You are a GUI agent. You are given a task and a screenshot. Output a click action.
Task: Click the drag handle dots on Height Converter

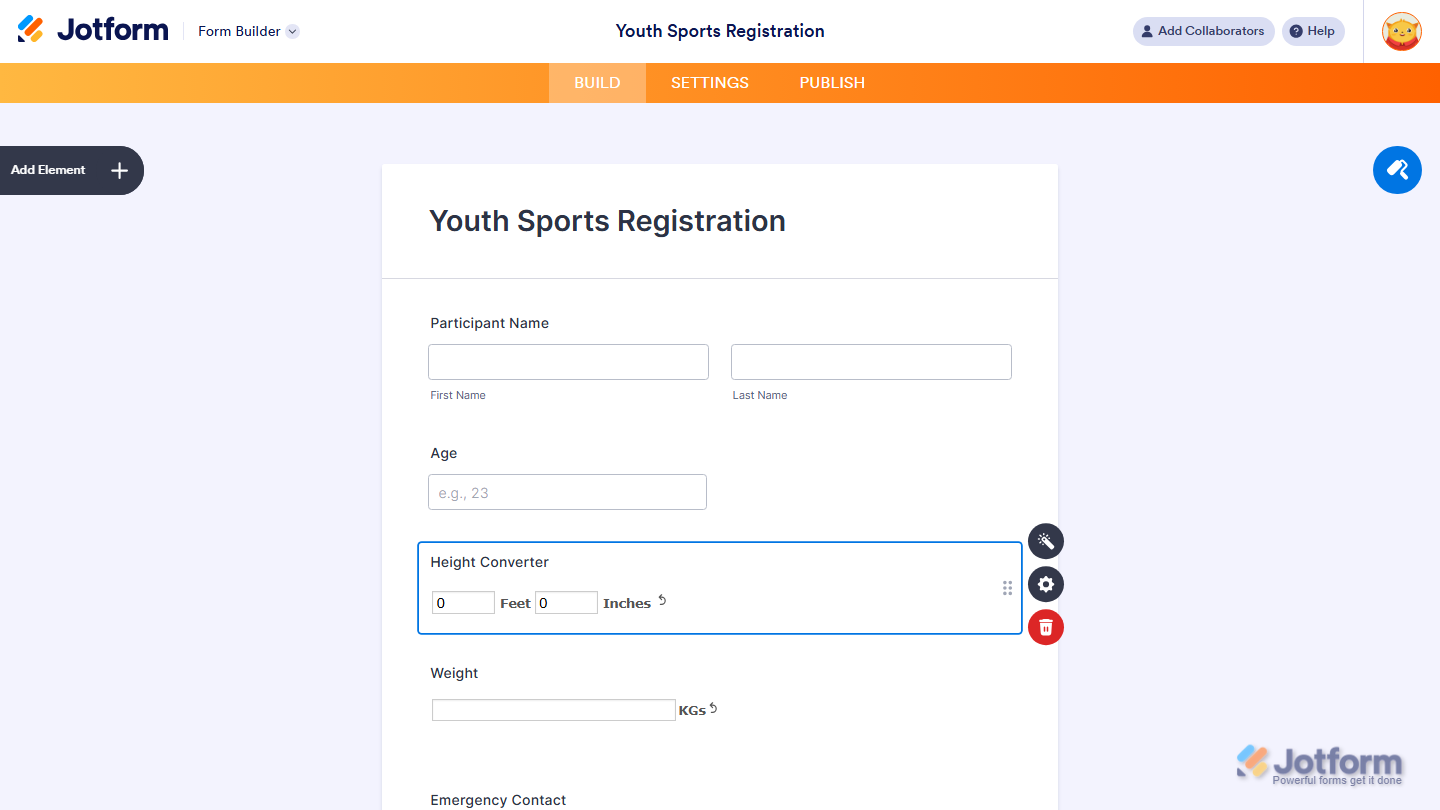[1007, 588]
